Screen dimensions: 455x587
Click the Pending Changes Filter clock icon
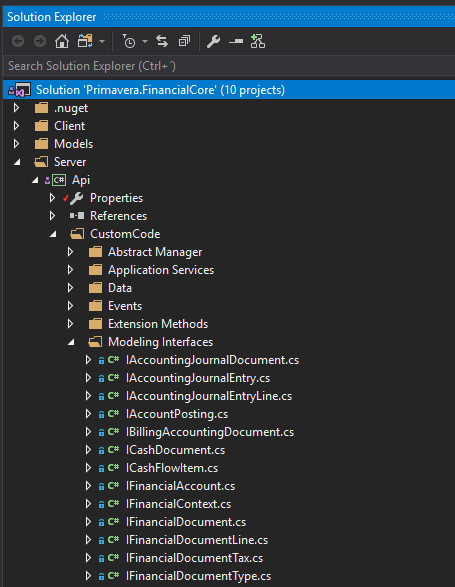click(129, 42)
